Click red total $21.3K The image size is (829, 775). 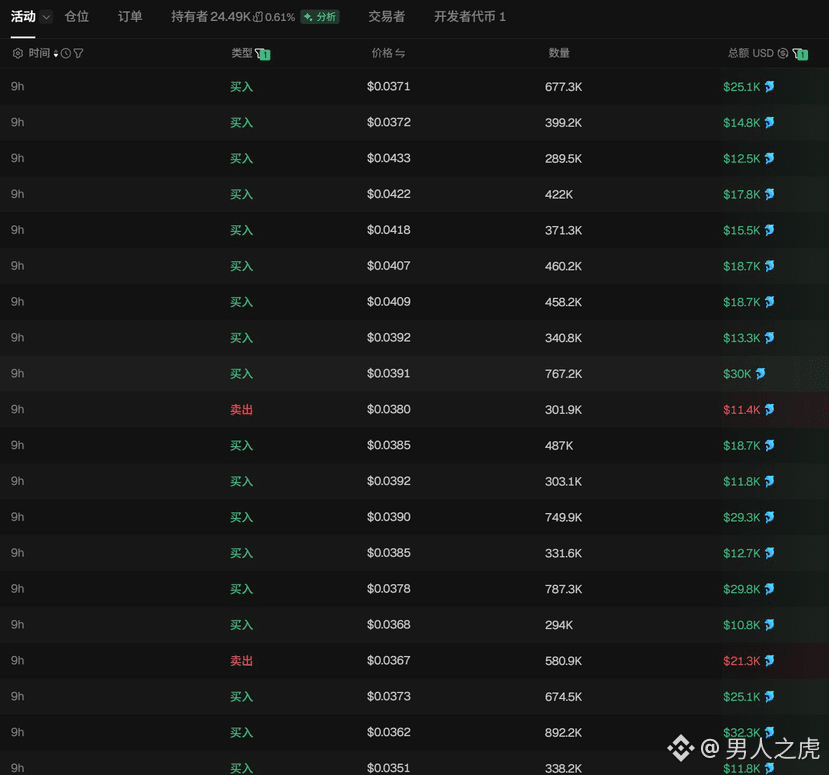[x=742, y=661]
